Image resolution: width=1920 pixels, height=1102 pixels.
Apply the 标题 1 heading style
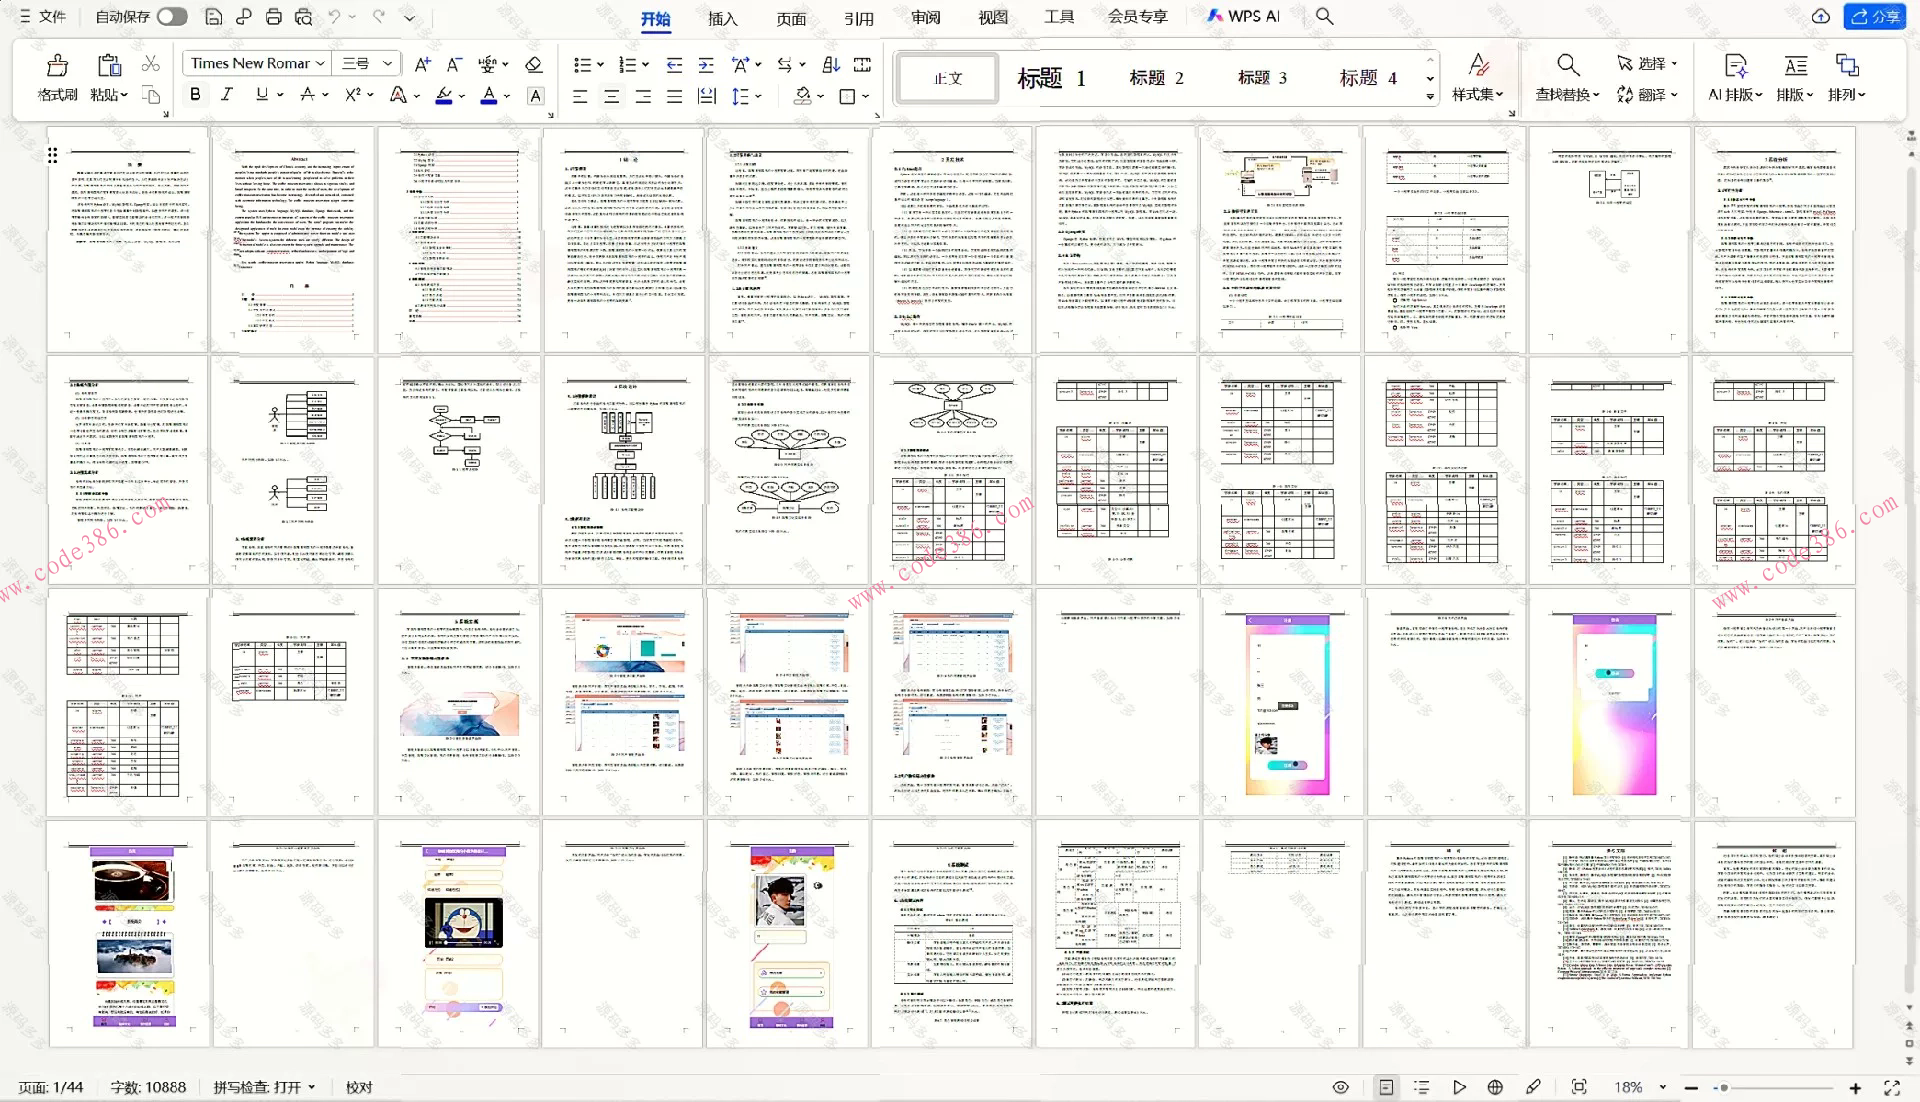(x=1051, y=78)
